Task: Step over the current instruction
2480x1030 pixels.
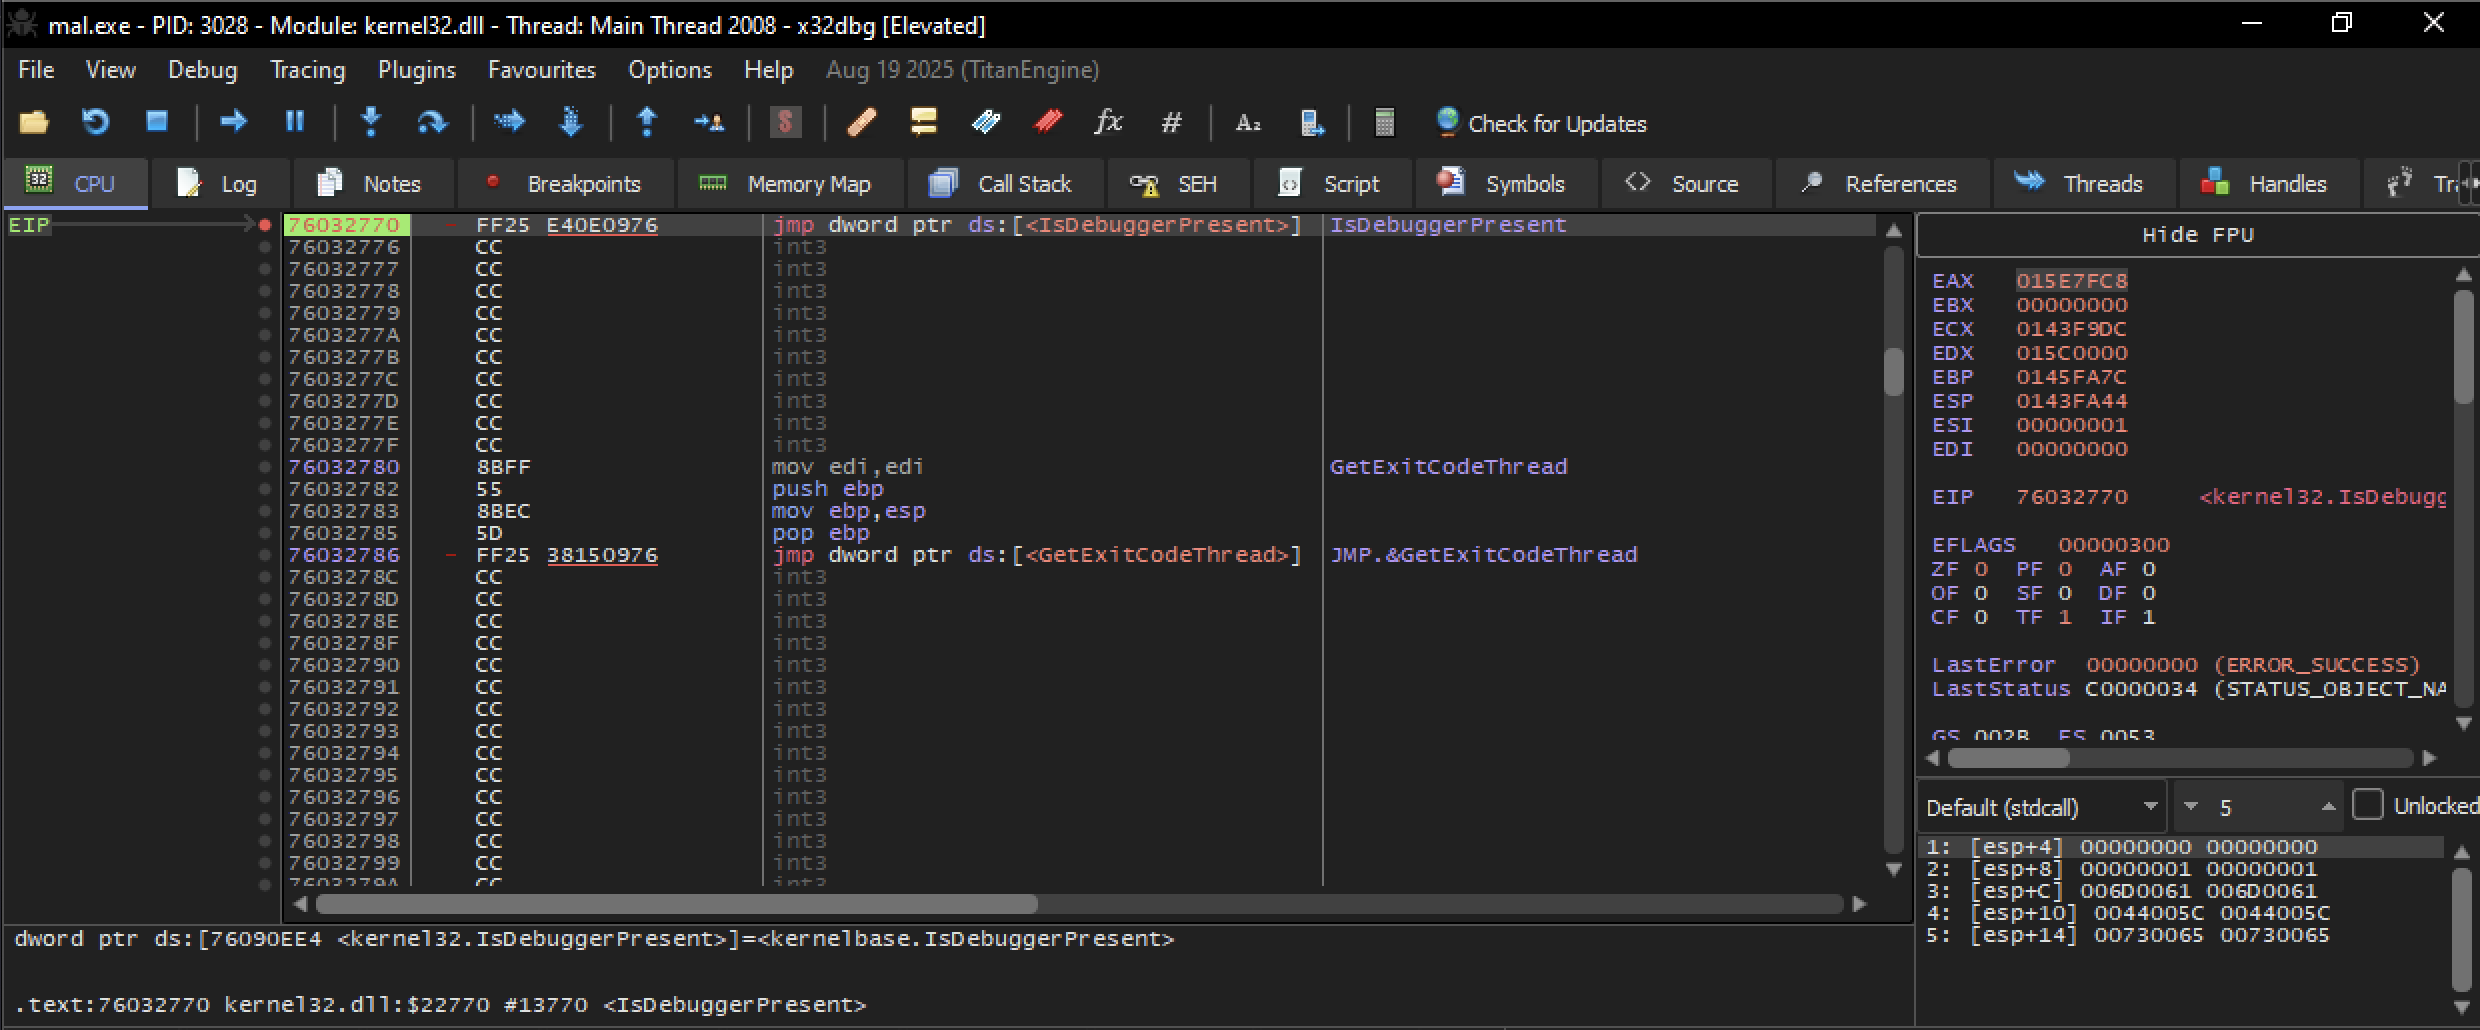Action: tap(432, 122)
